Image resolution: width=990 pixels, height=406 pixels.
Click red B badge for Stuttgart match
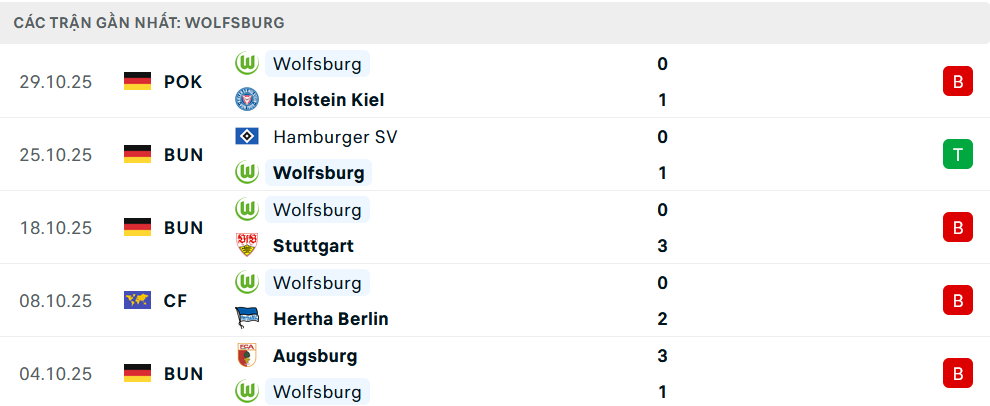coord(957,227)
